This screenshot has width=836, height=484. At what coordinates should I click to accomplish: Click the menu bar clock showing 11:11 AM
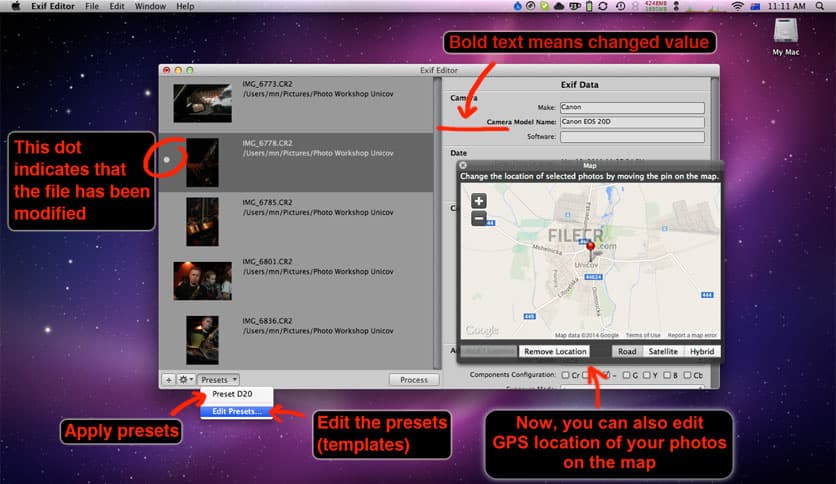(x=786, y=6)
